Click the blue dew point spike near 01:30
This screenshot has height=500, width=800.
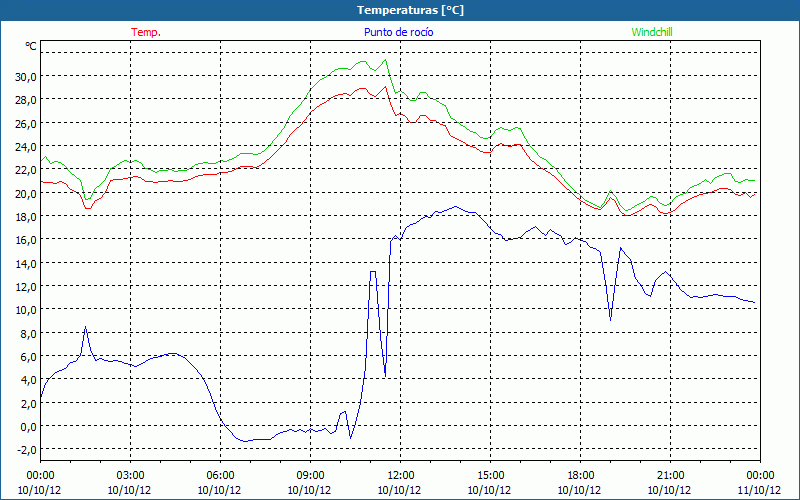[85, 327]
